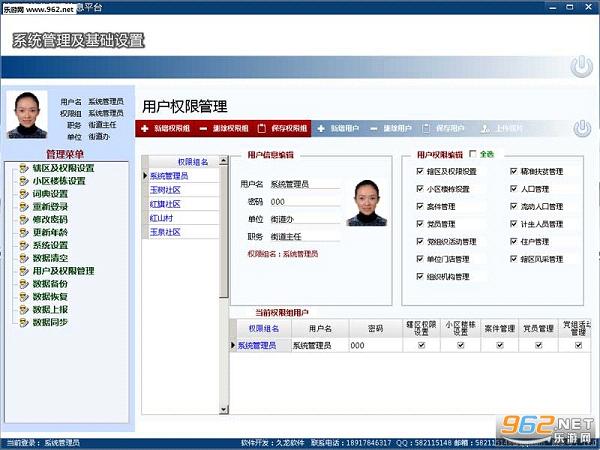Viewport: 600px width, 450px height.
Task: Click the icon beside 数据清空 menu entry
Action: point(24,258)
